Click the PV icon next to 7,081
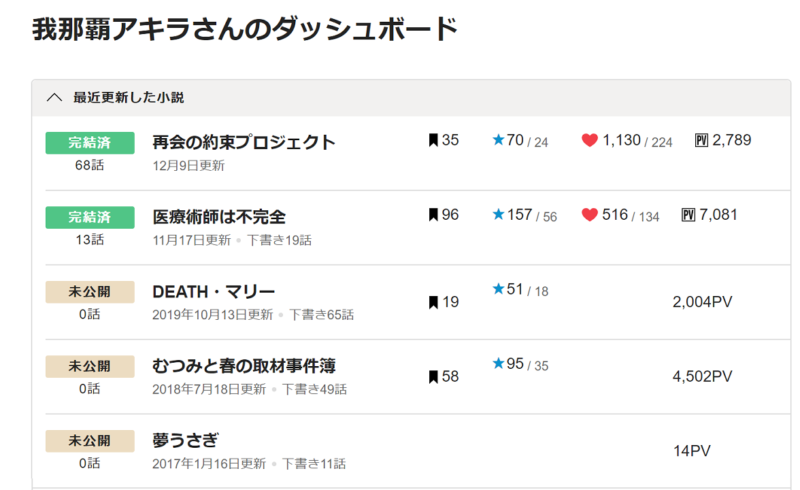The image size is (800, 490). pos(688,214)
